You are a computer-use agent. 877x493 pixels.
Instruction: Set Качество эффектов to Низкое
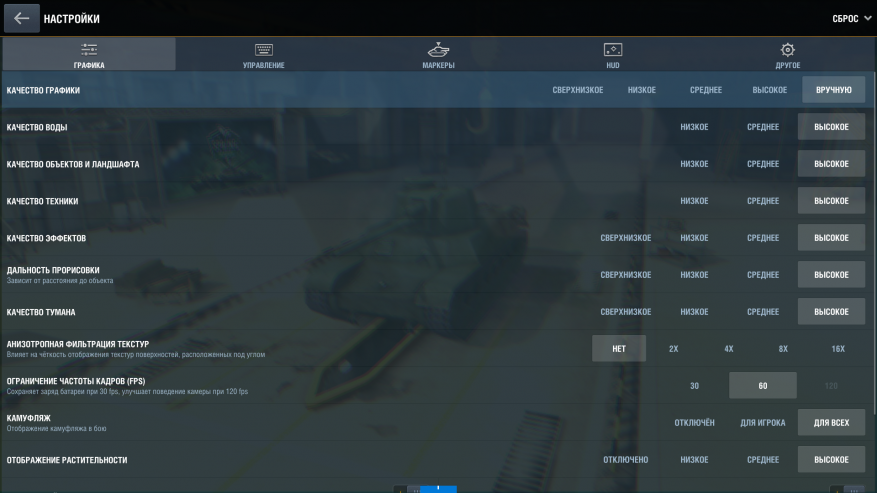point(694,238)
